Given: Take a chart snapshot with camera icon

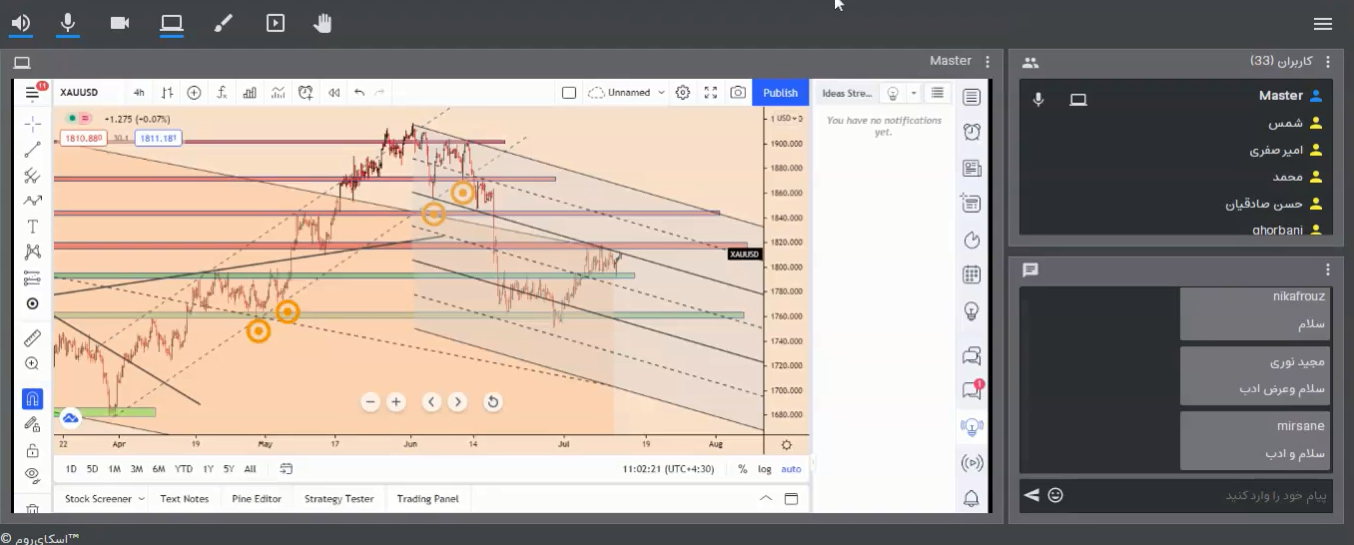Looking at the screenshot, I should 738,93.
